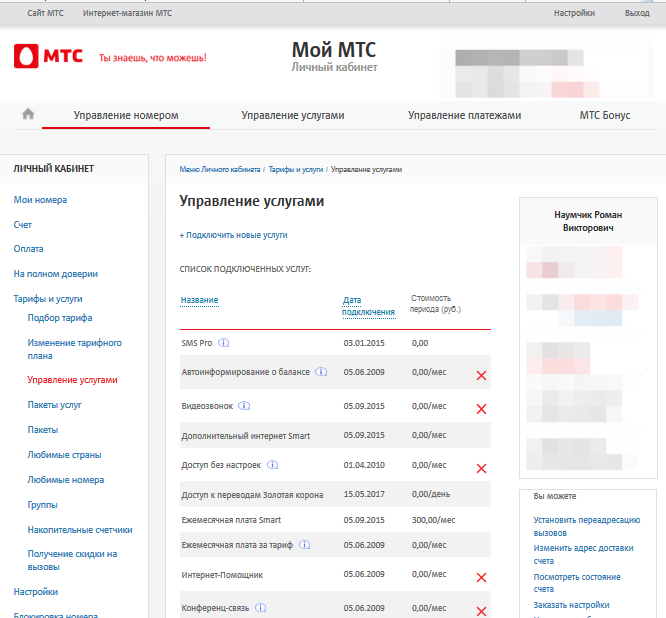
Task: Expand Тарифы и услуги sidebar section
Action: pos(48,298)
